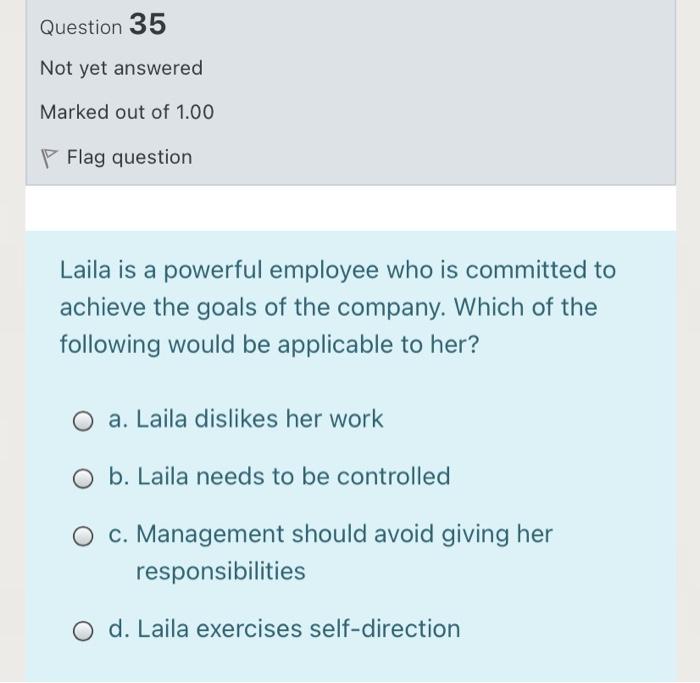Click question line starting 'Laila is a powerful'
700x683 pixels.
pos(337,270)
